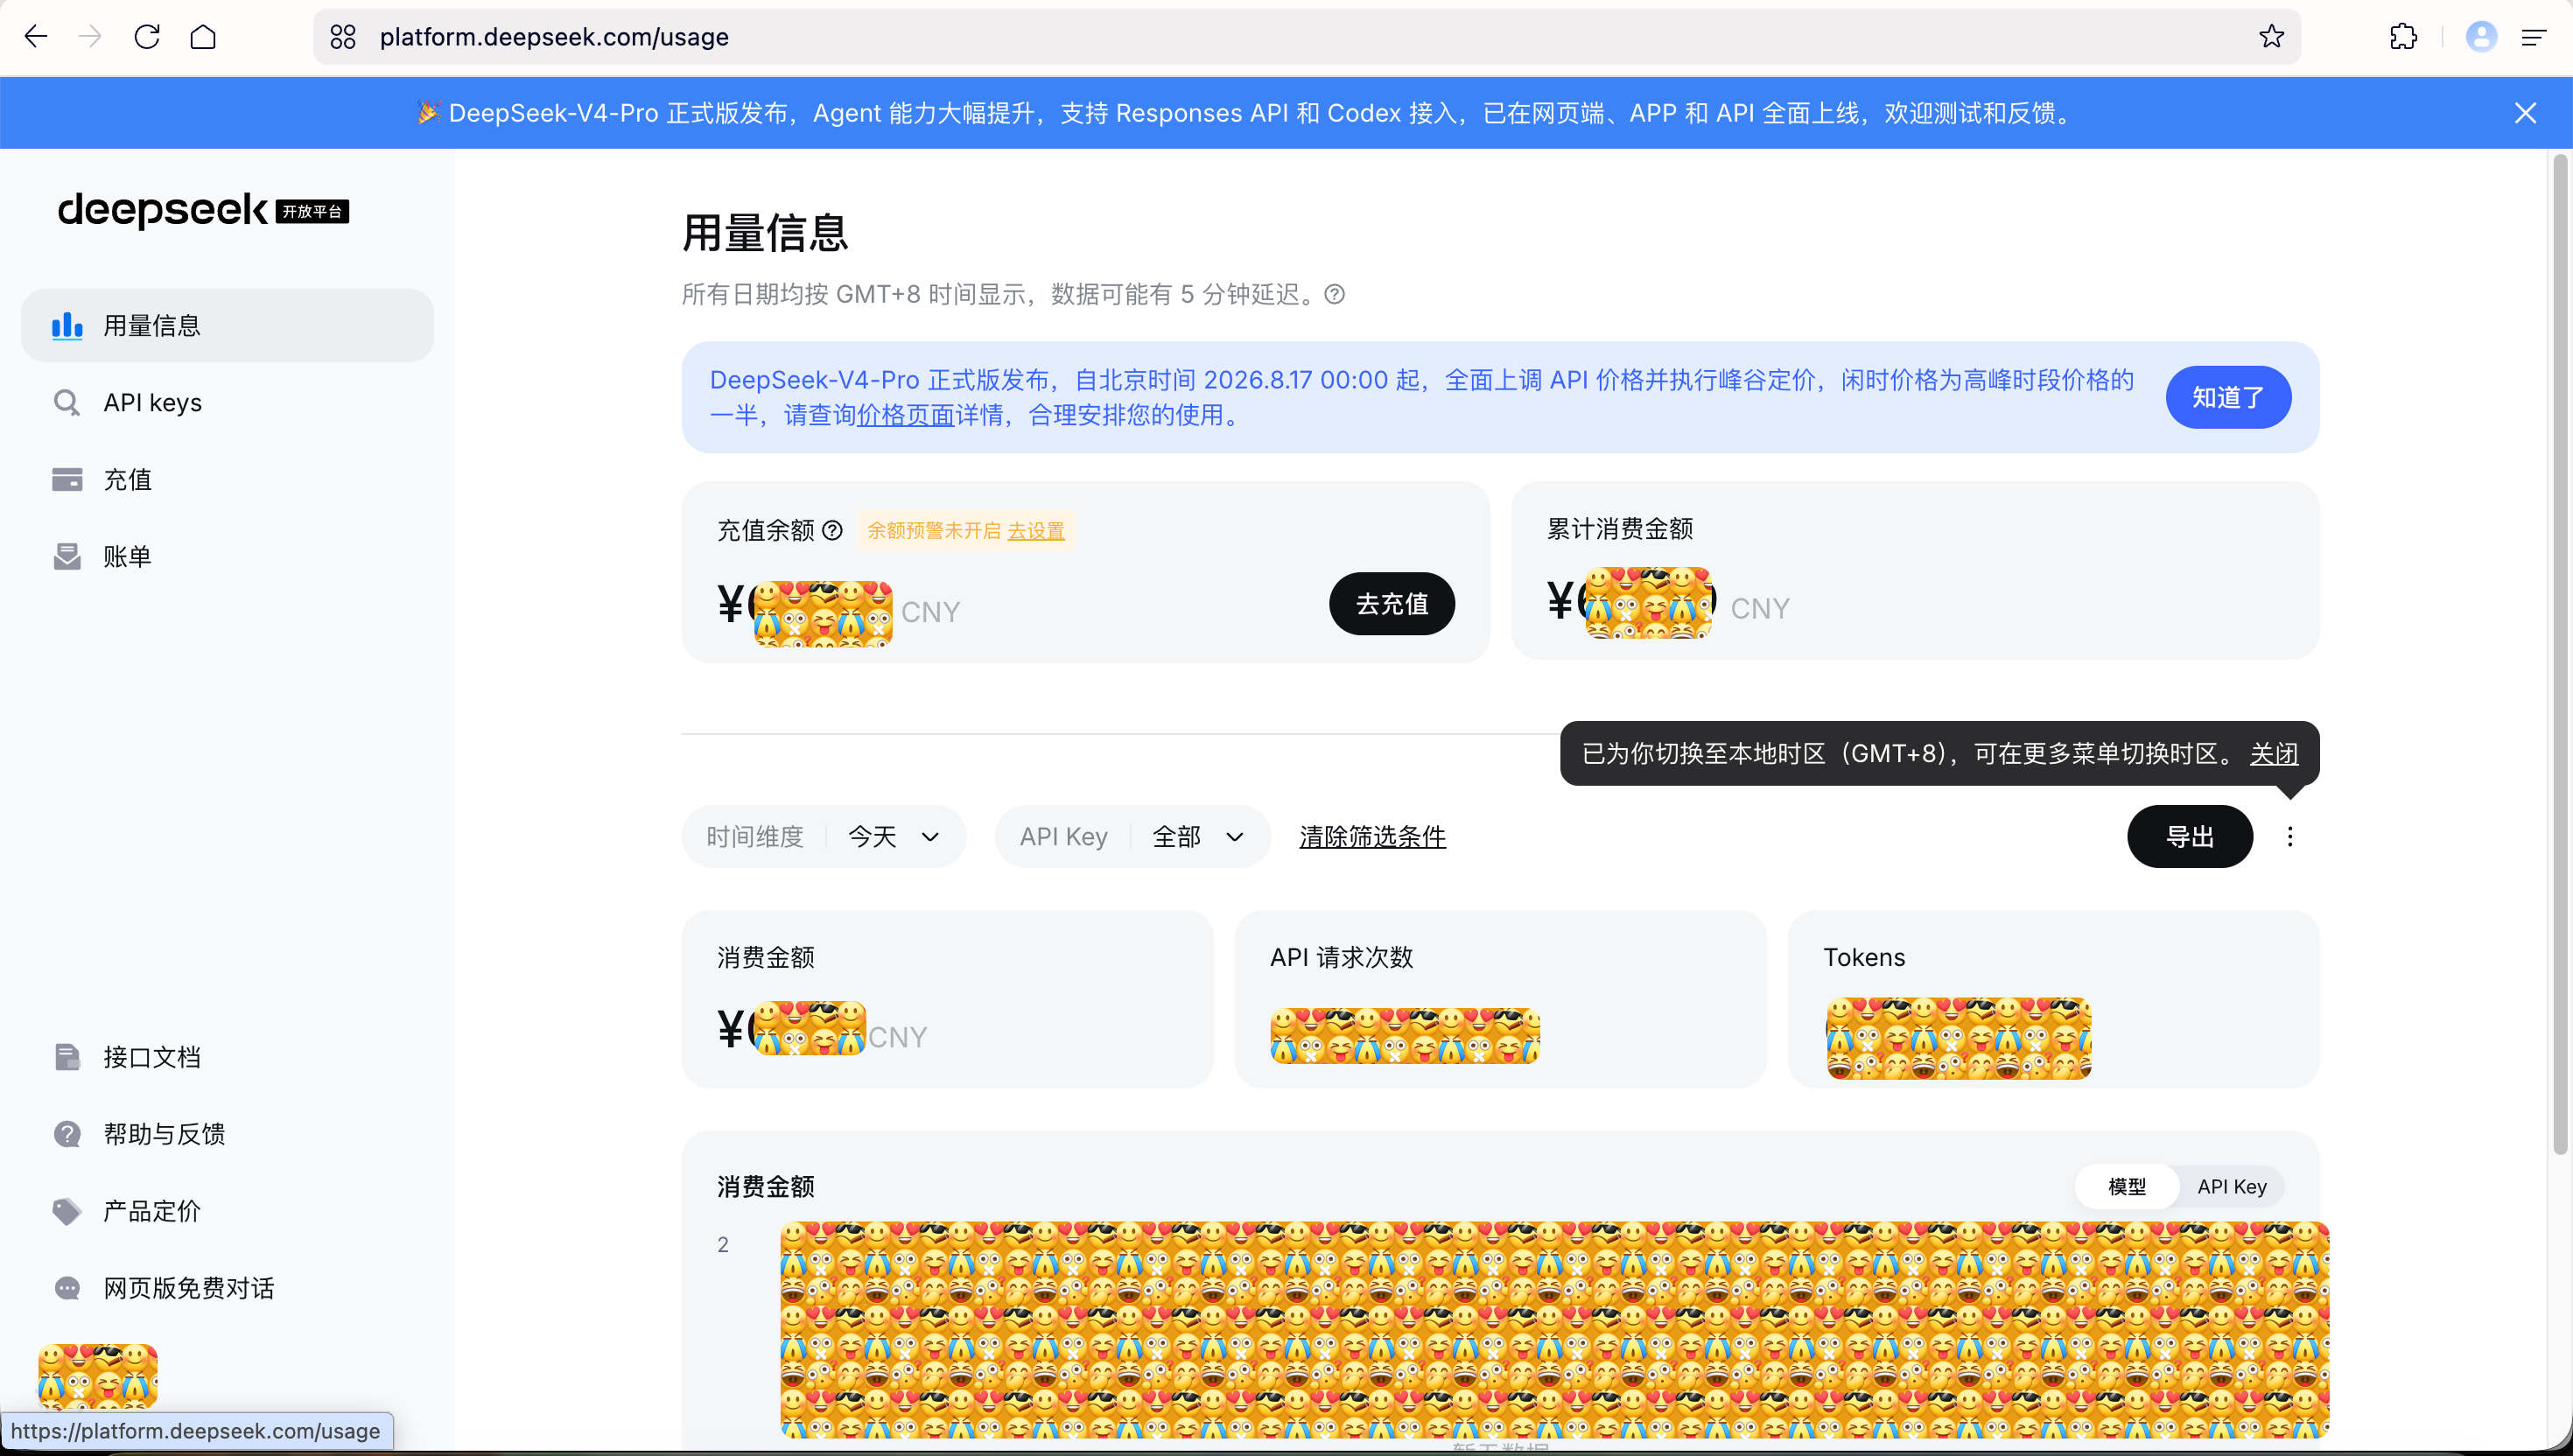This screenshot has height=1456, width=2573.
Task: Click 清除筛选条件 to clear filters
Action: click(x=1373, y=837)
